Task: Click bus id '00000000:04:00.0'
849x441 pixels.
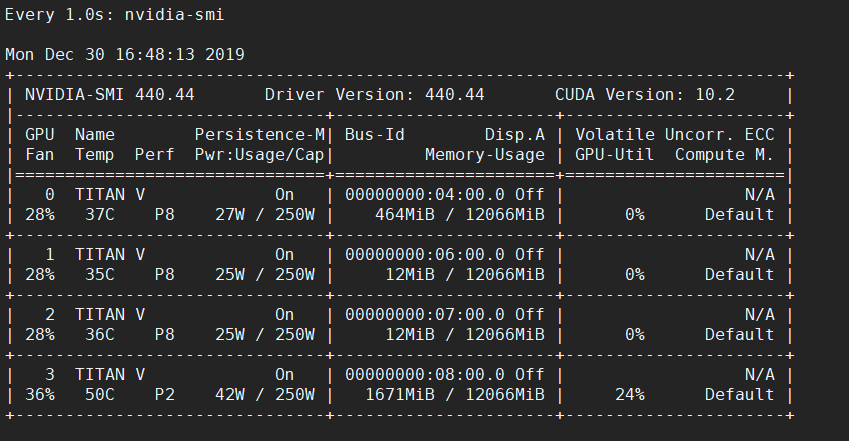Action: [424, 194]
